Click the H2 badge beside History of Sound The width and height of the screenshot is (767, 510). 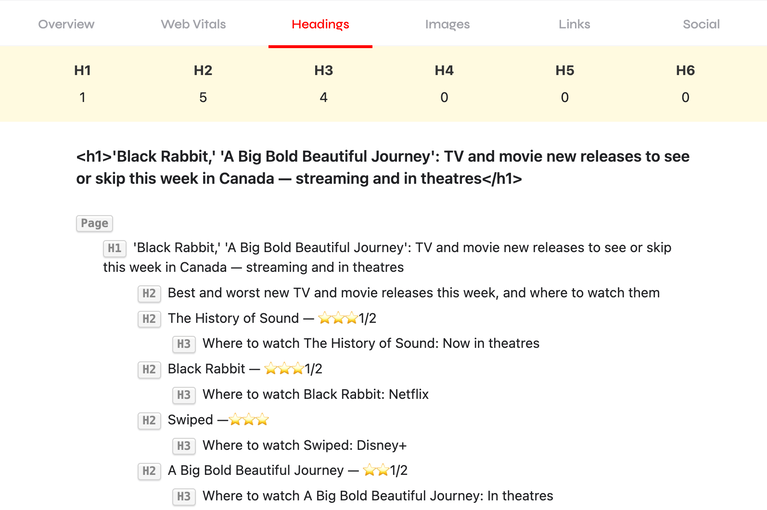(x=149, y=319)
